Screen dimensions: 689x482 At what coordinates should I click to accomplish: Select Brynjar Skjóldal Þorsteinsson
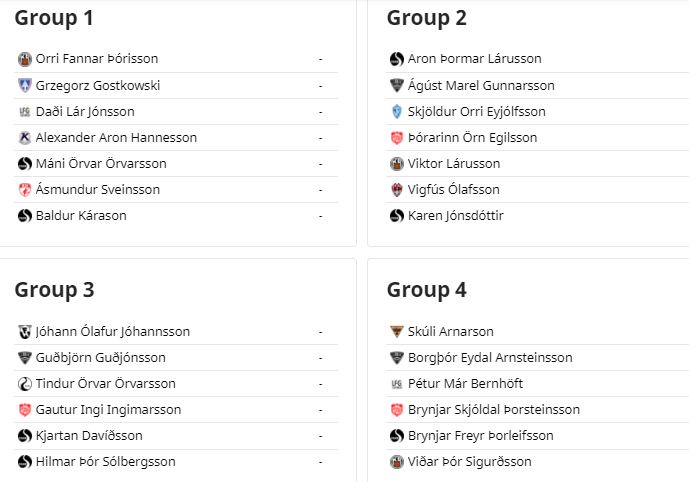(x=494, y=410)
